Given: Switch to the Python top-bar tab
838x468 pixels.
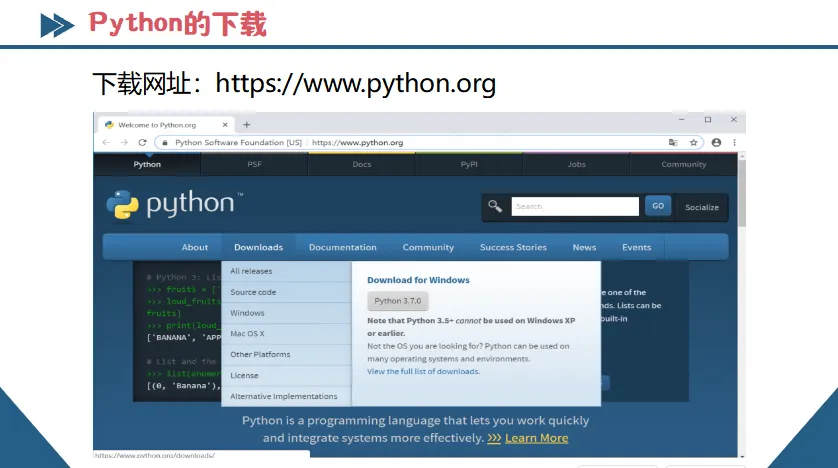Looking at the screenshot, I should click(x=147, y=165).
